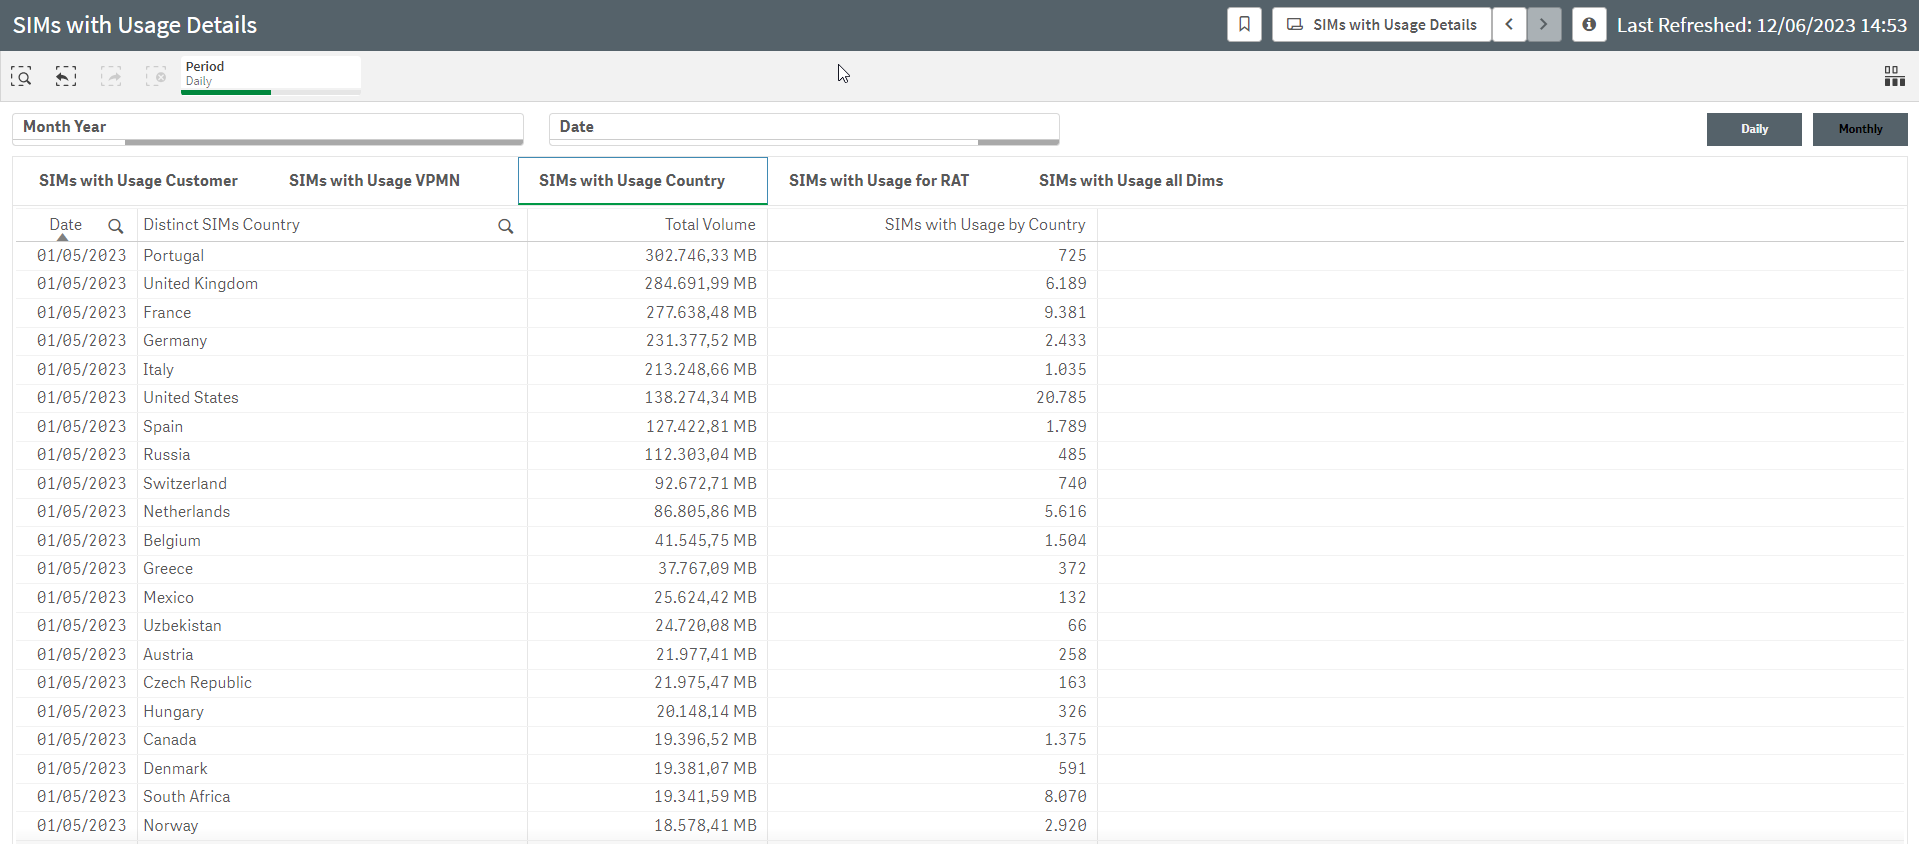Sort by the Total Volume column header
This screenshot has height=844, width=1919.
(710, 225)
